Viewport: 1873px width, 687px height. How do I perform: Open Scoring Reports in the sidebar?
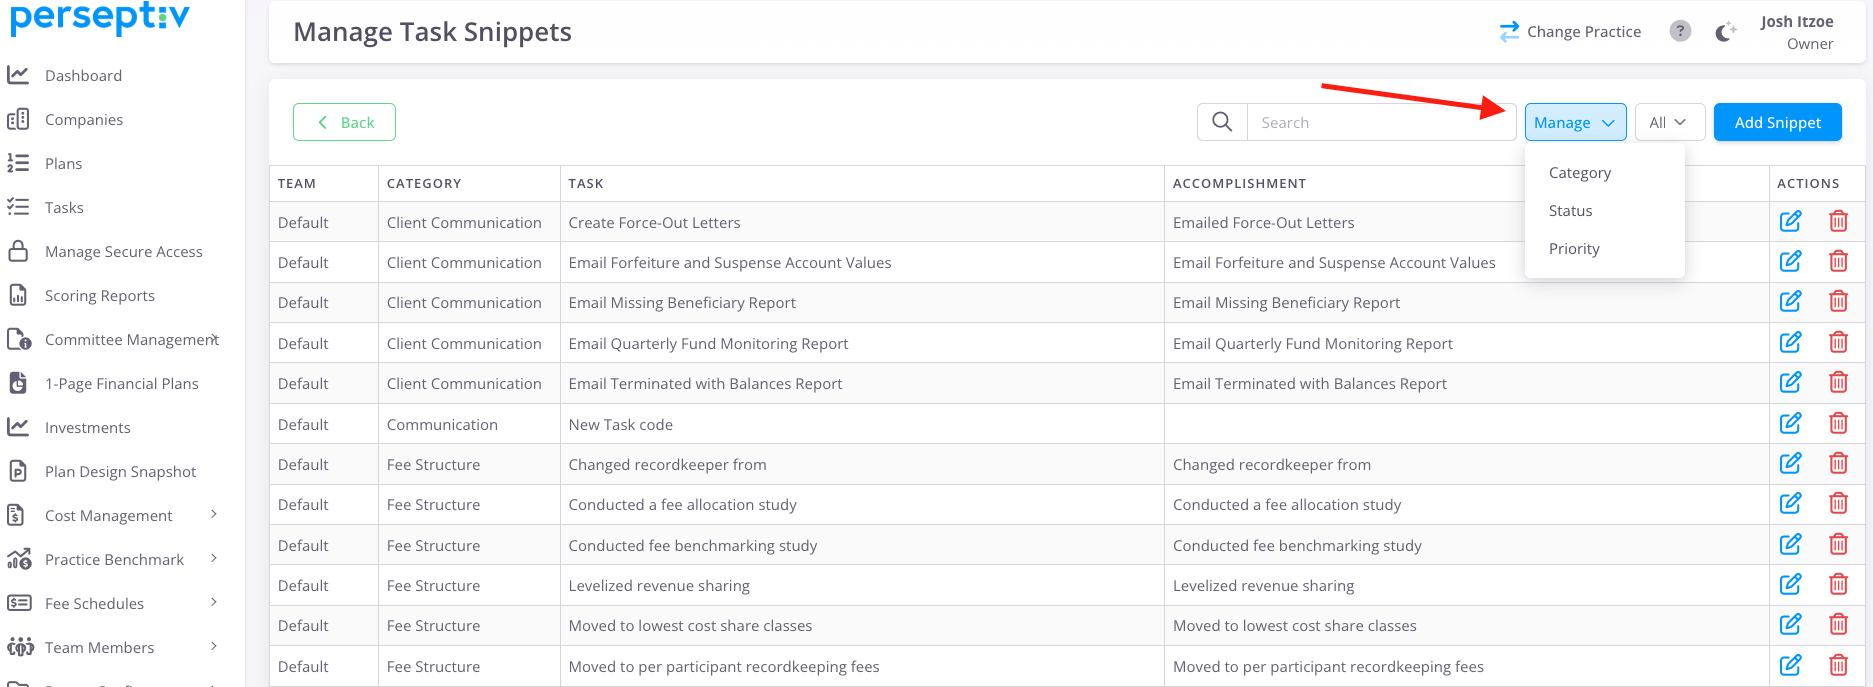coord(99,296)
